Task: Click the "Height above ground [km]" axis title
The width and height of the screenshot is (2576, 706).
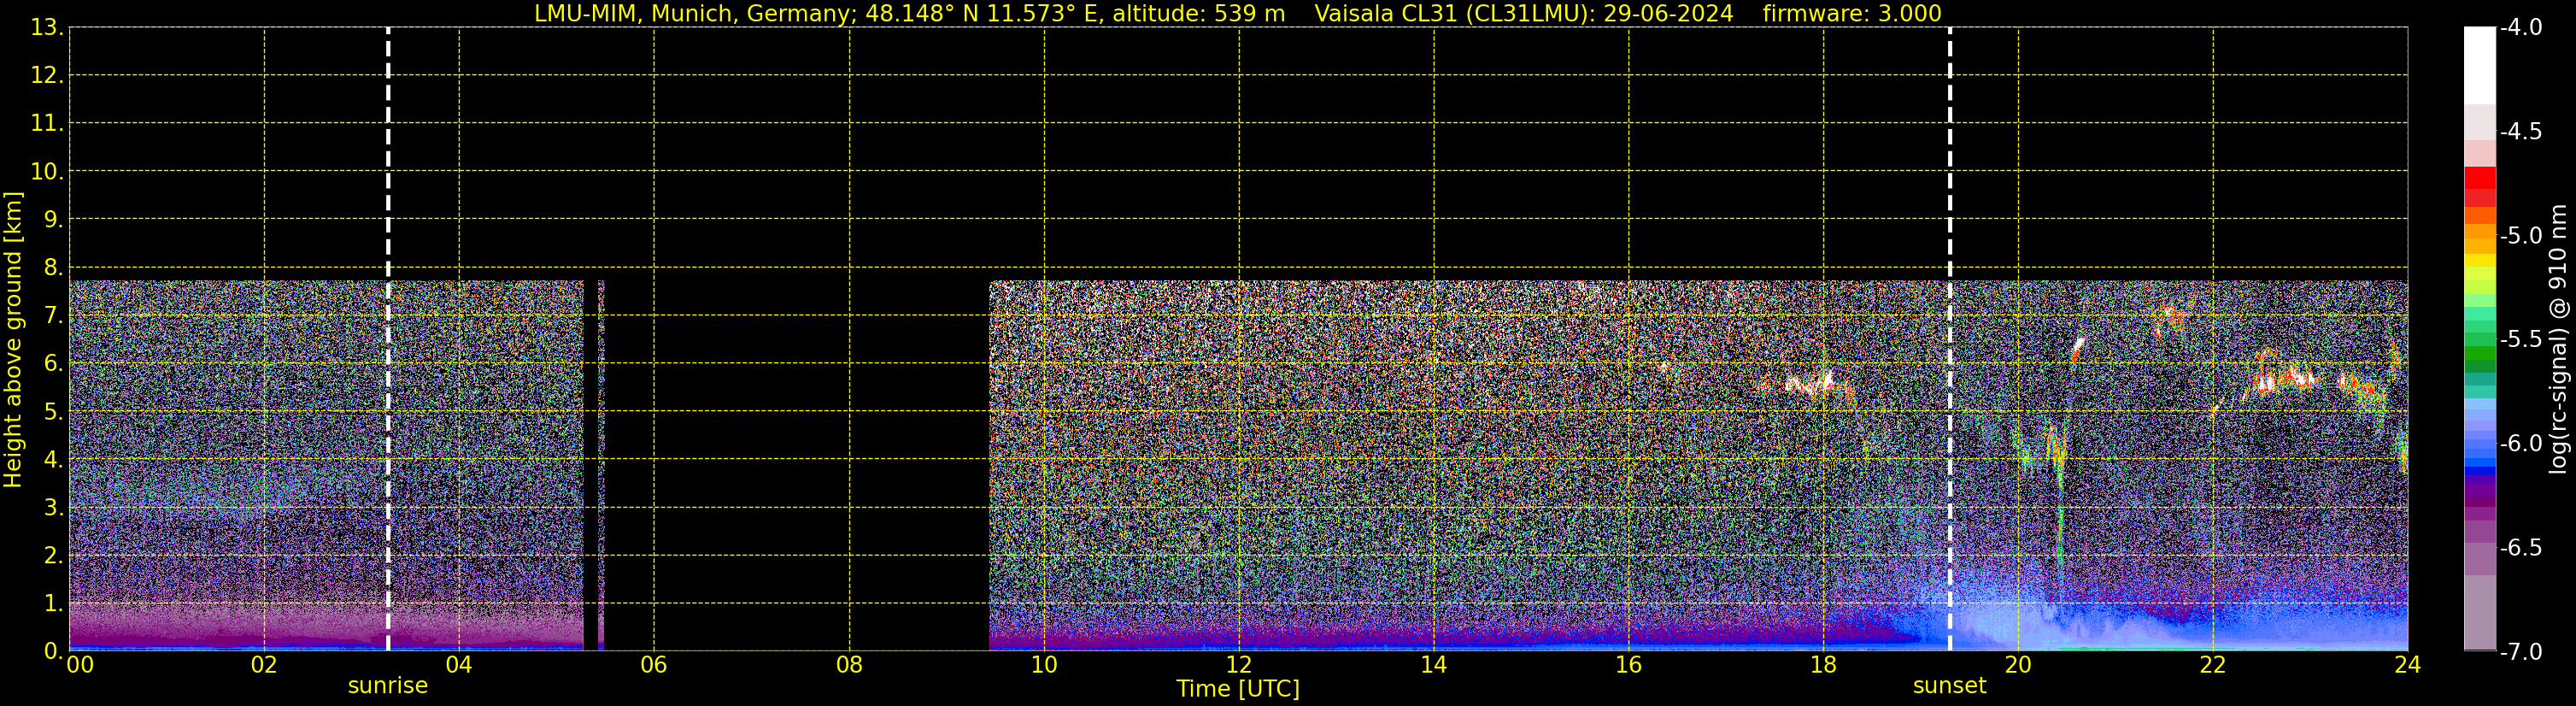Action: point(13,340)
